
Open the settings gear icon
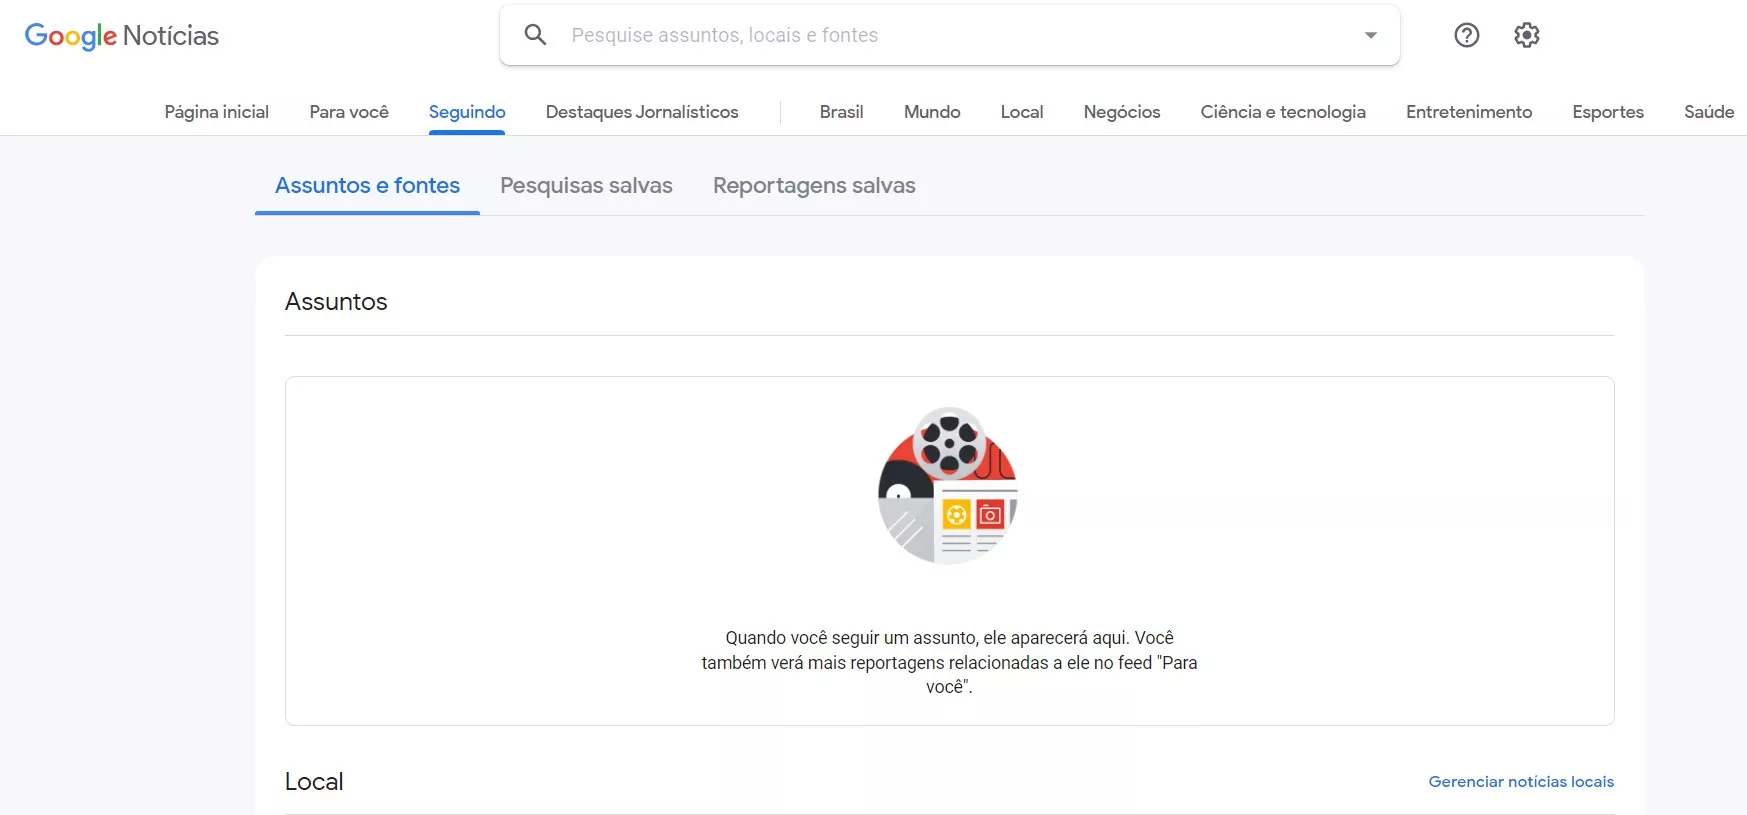coord(1527,35)
